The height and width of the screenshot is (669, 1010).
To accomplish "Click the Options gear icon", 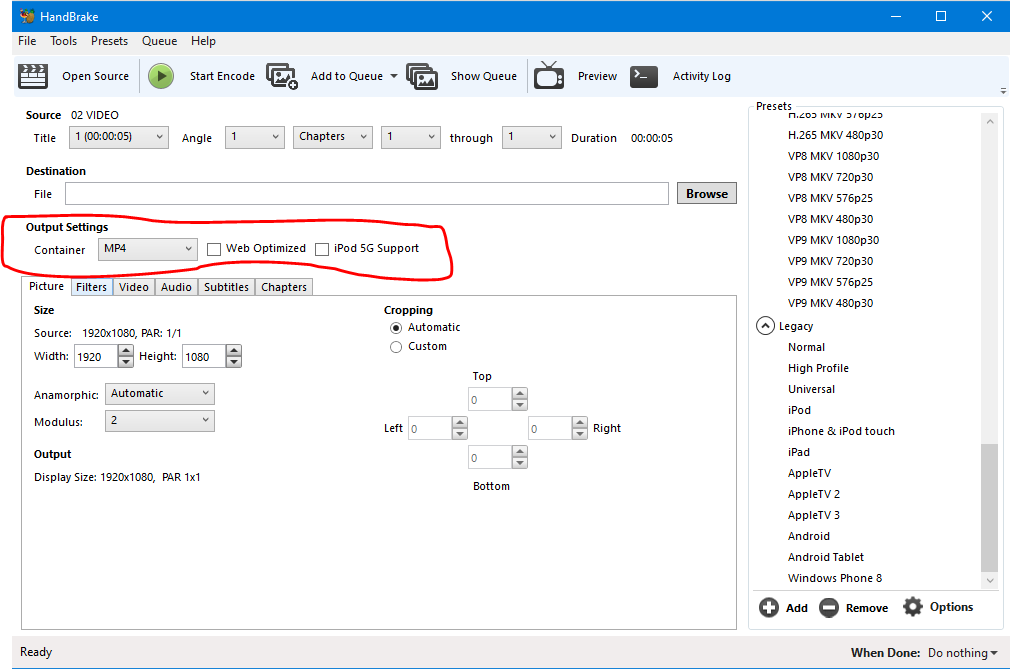I will [x=913, y=607].
